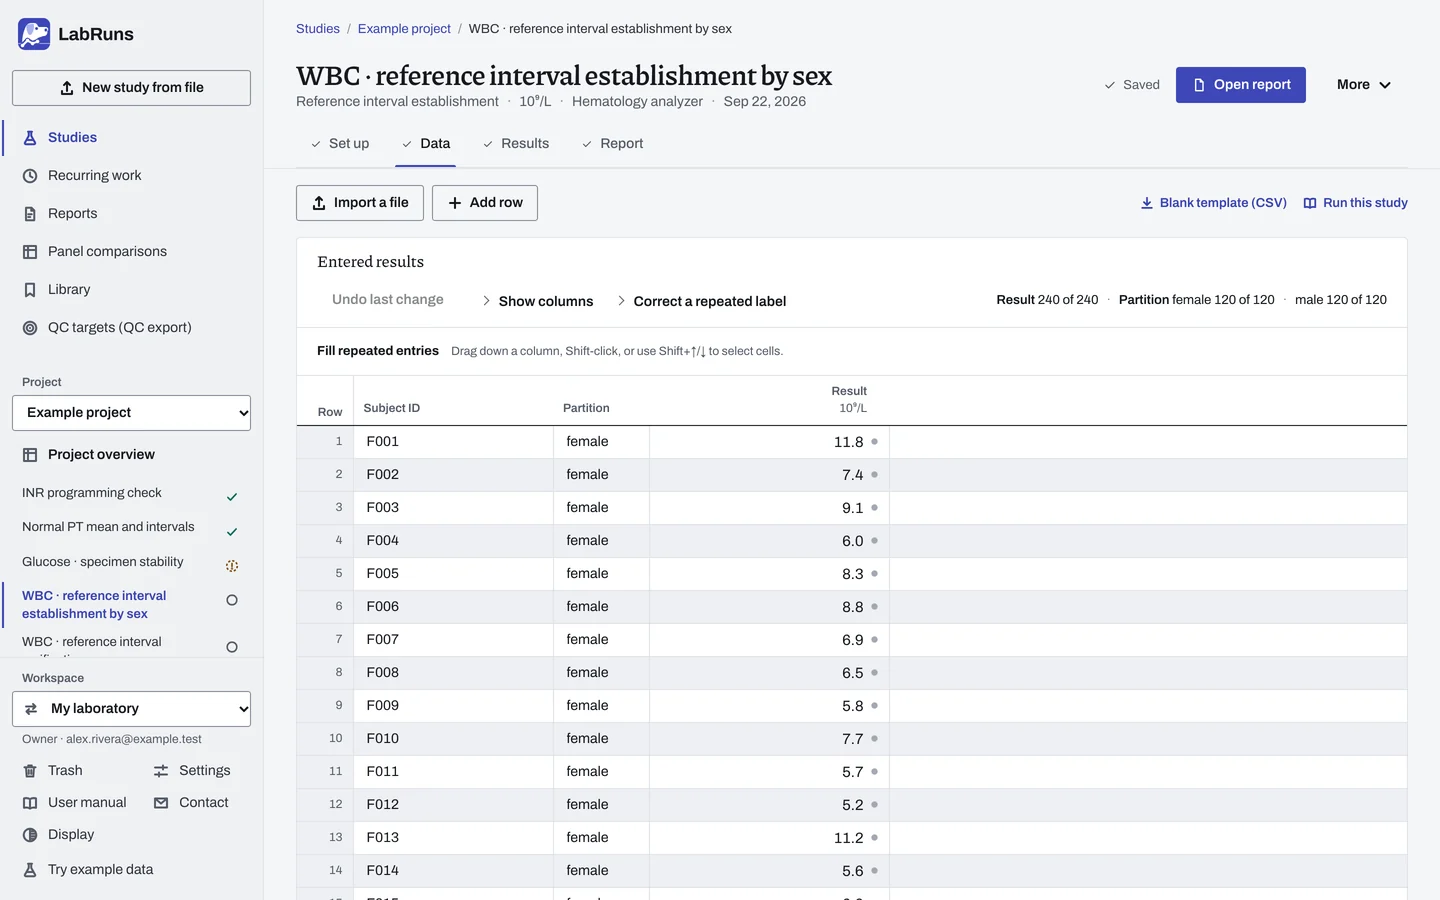This screenshot has height=900, width=1440.
Task: Open the INR programming check study
Action: coord(131,494)
